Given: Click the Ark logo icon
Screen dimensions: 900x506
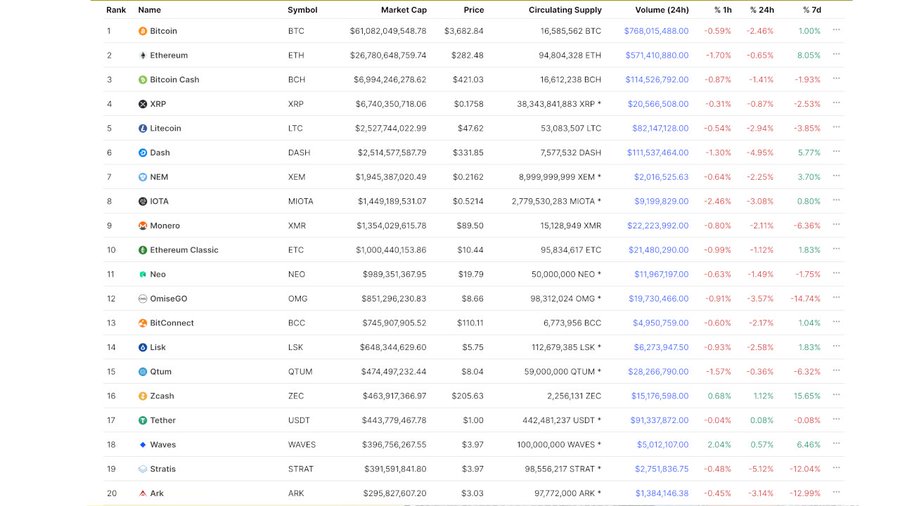Looking at the screenshot, I should [x=142, y=493].
